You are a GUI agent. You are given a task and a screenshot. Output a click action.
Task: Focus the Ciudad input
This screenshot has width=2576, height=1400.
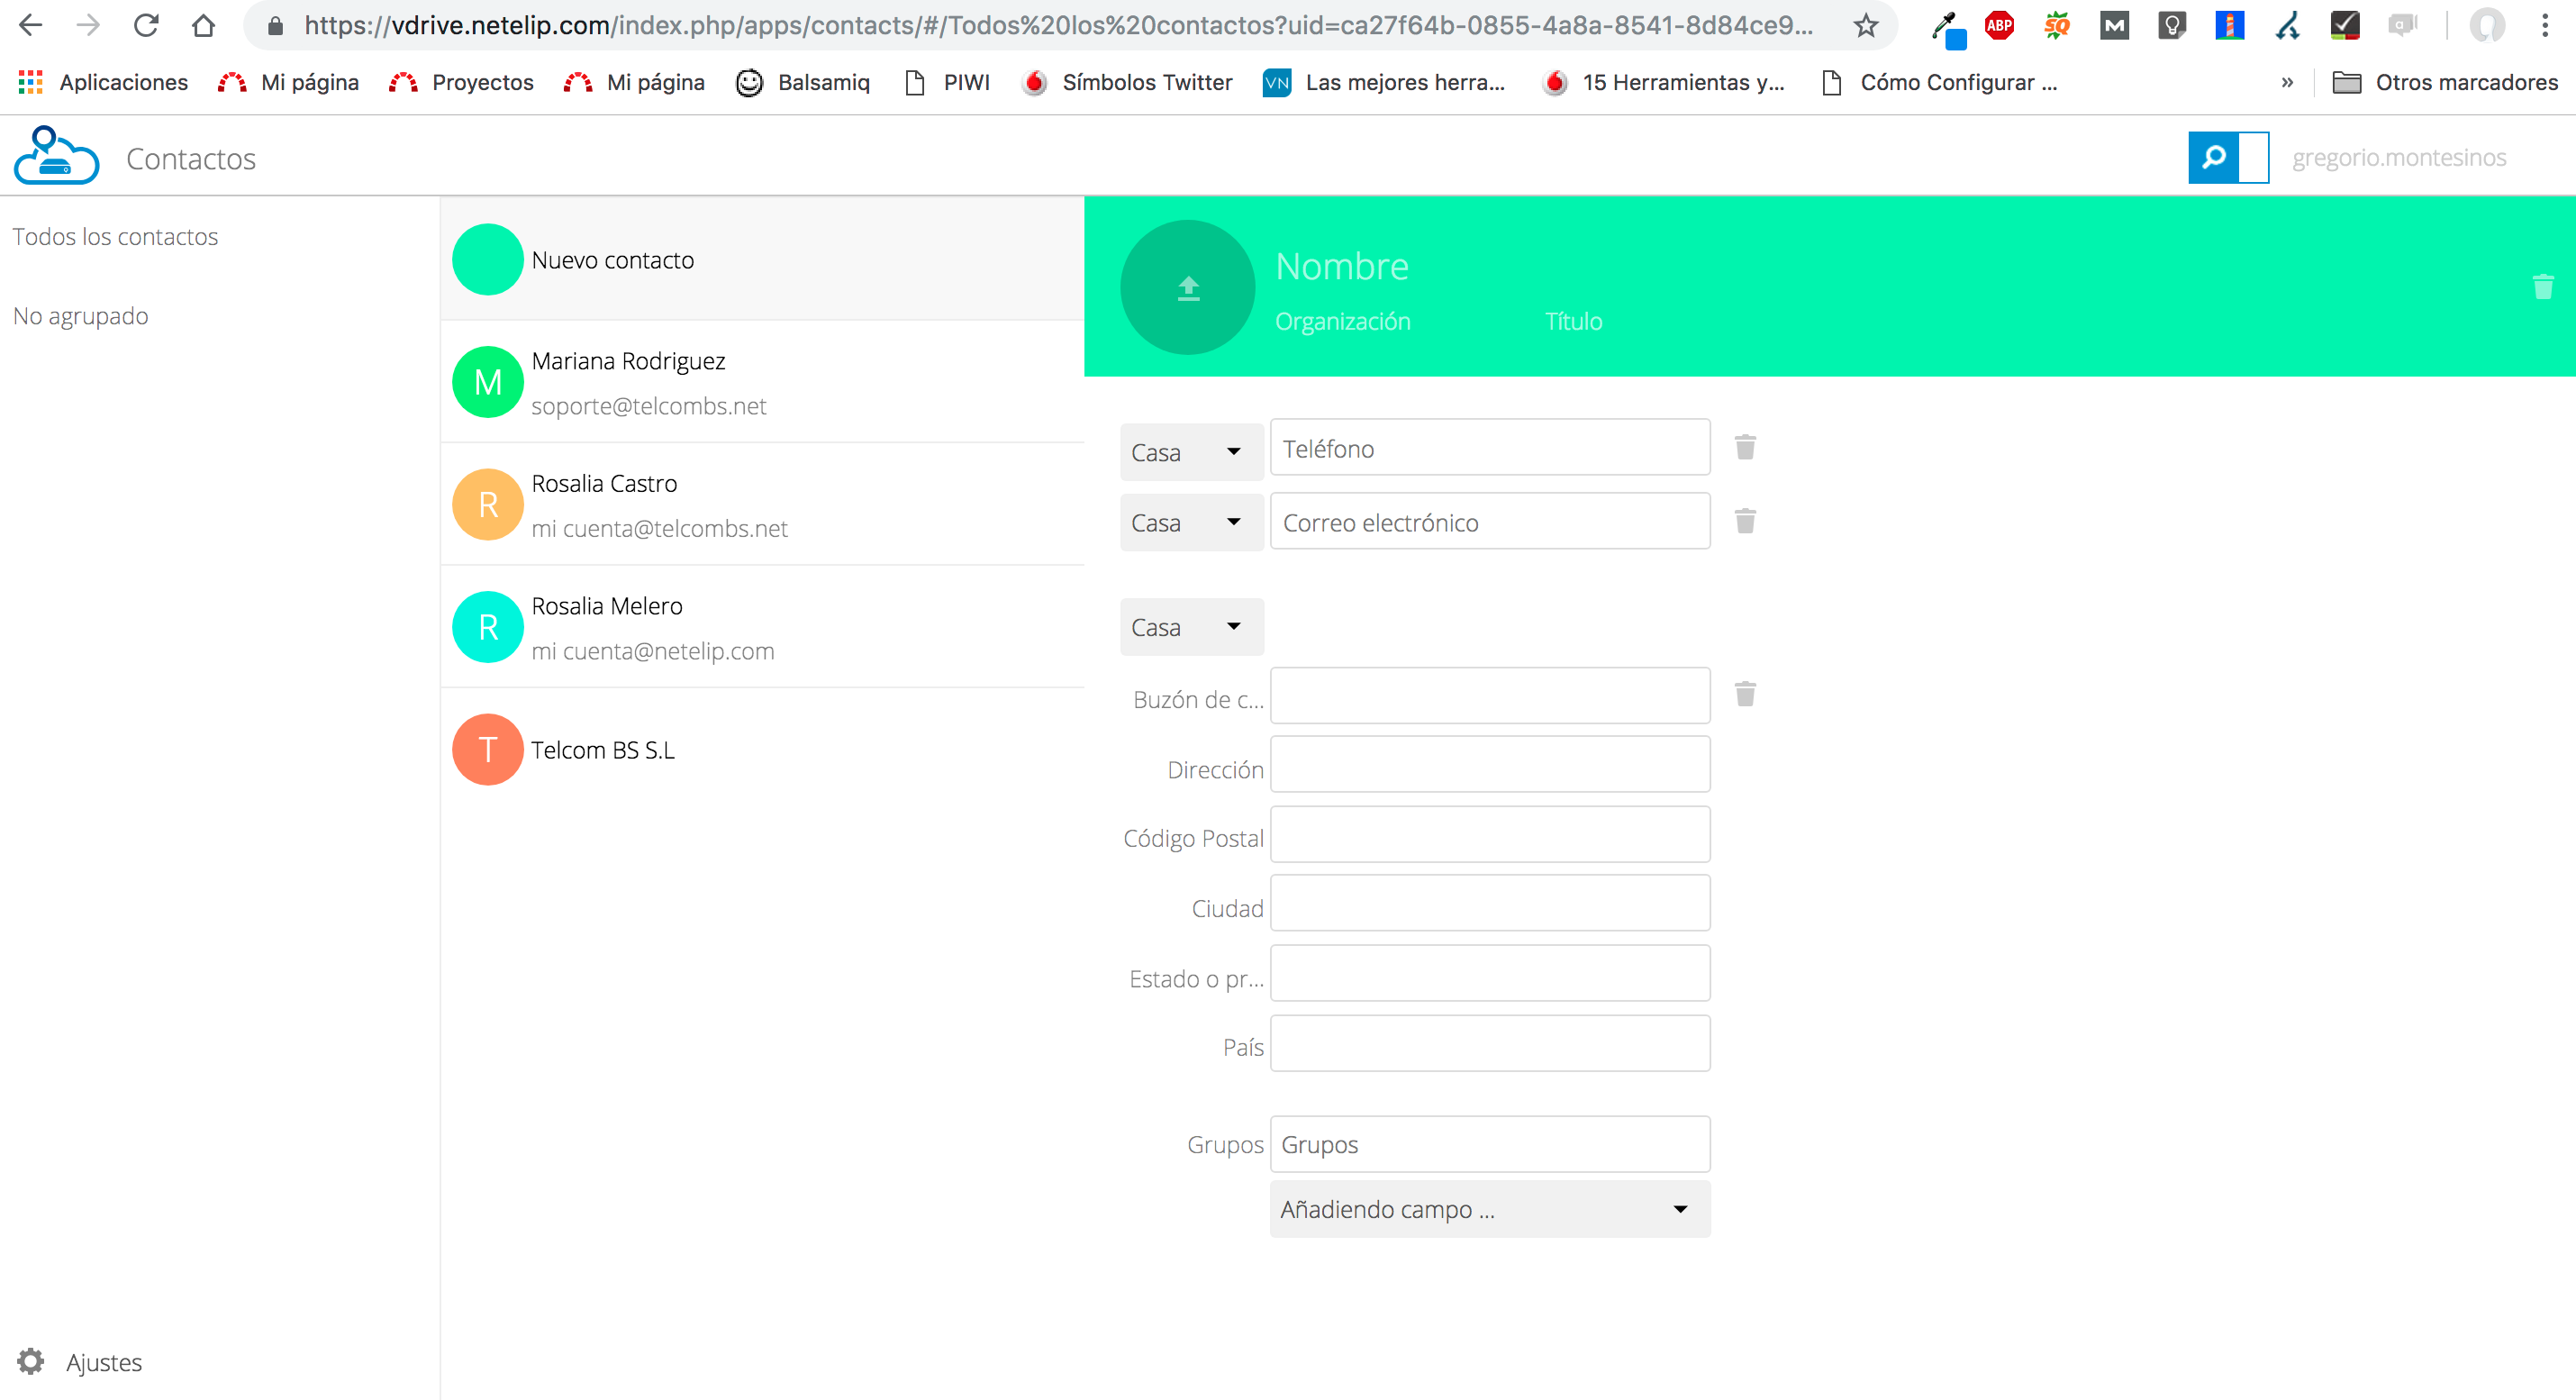click(x=1490, y=904)
